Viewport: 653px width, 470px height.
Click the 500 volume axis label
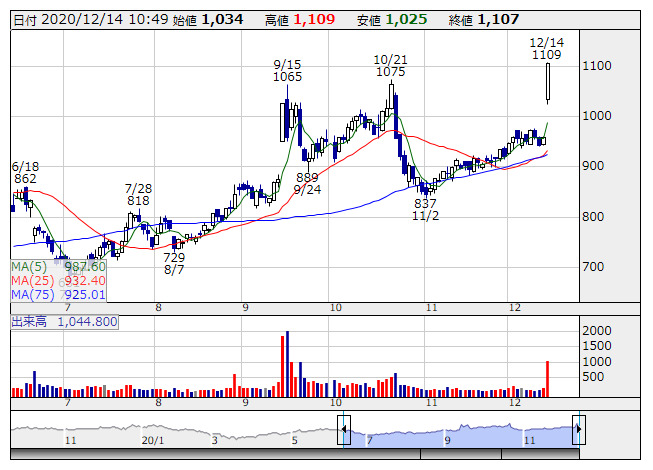click(x=593, y=377)
